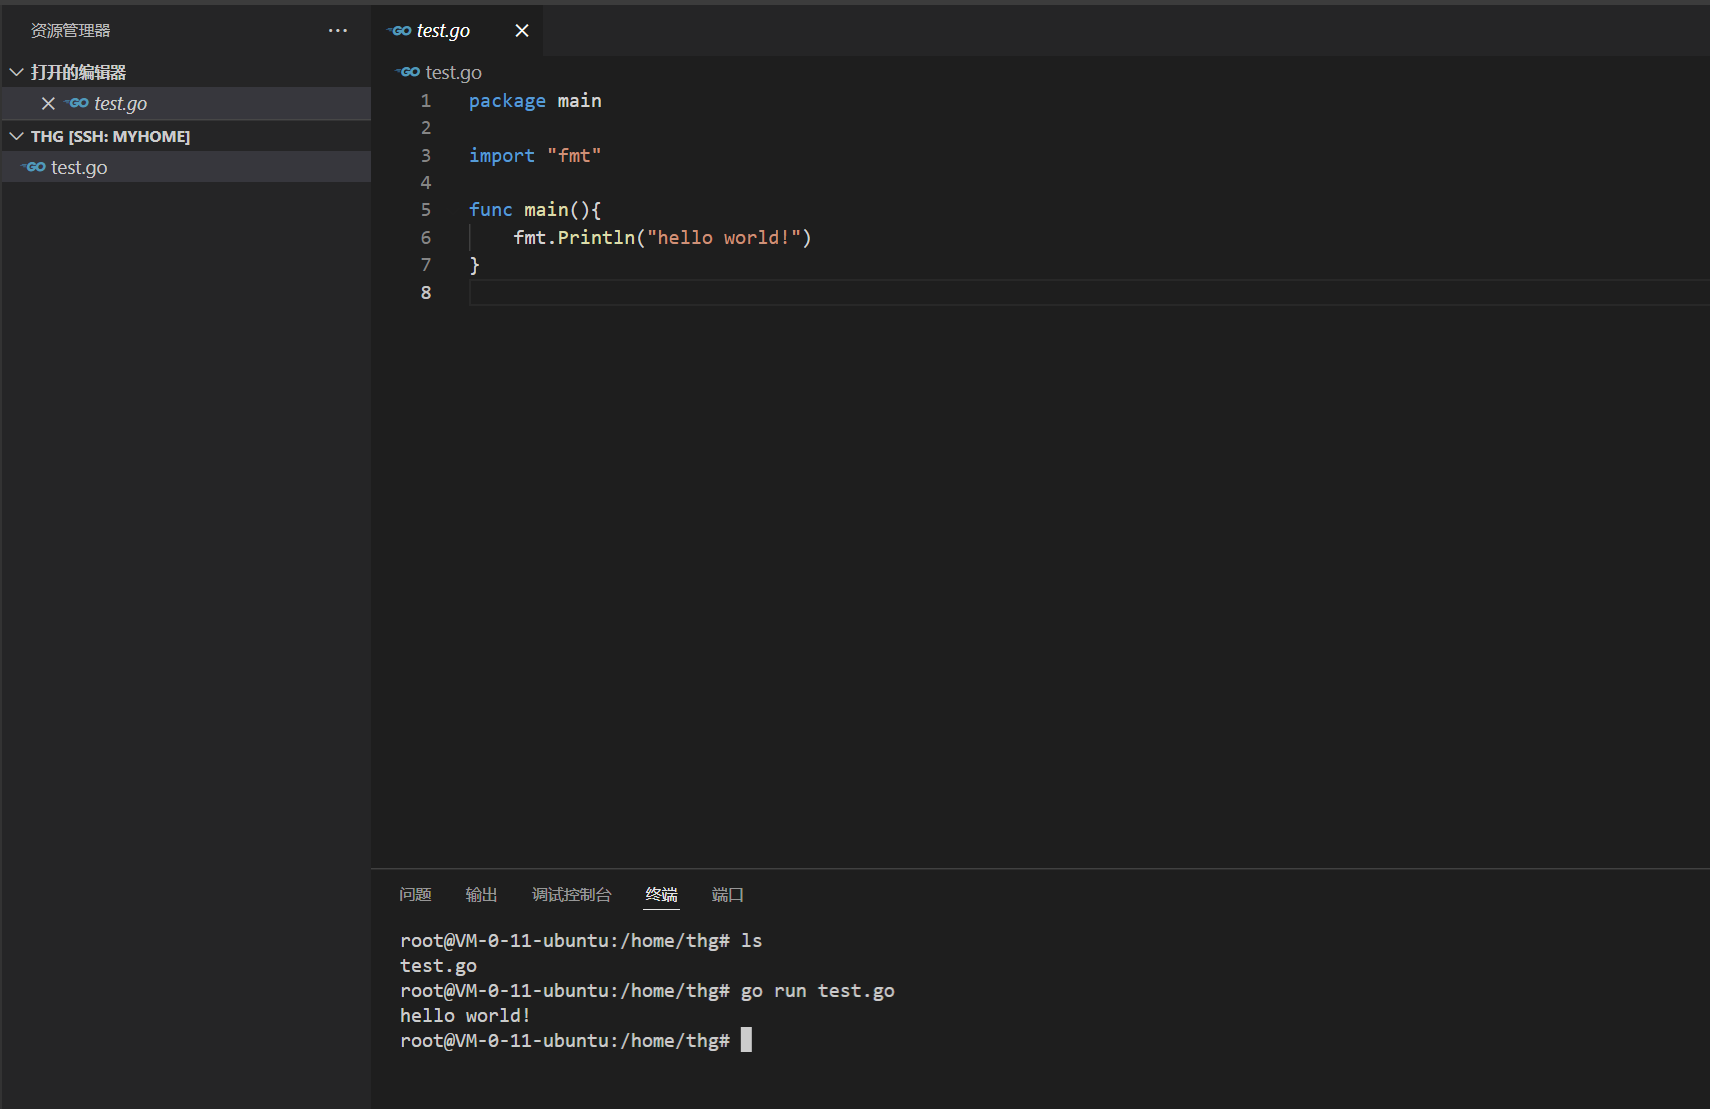Click the test.go breadcrumb label
Viewport: 1710px width, 1109px height.
453,72
